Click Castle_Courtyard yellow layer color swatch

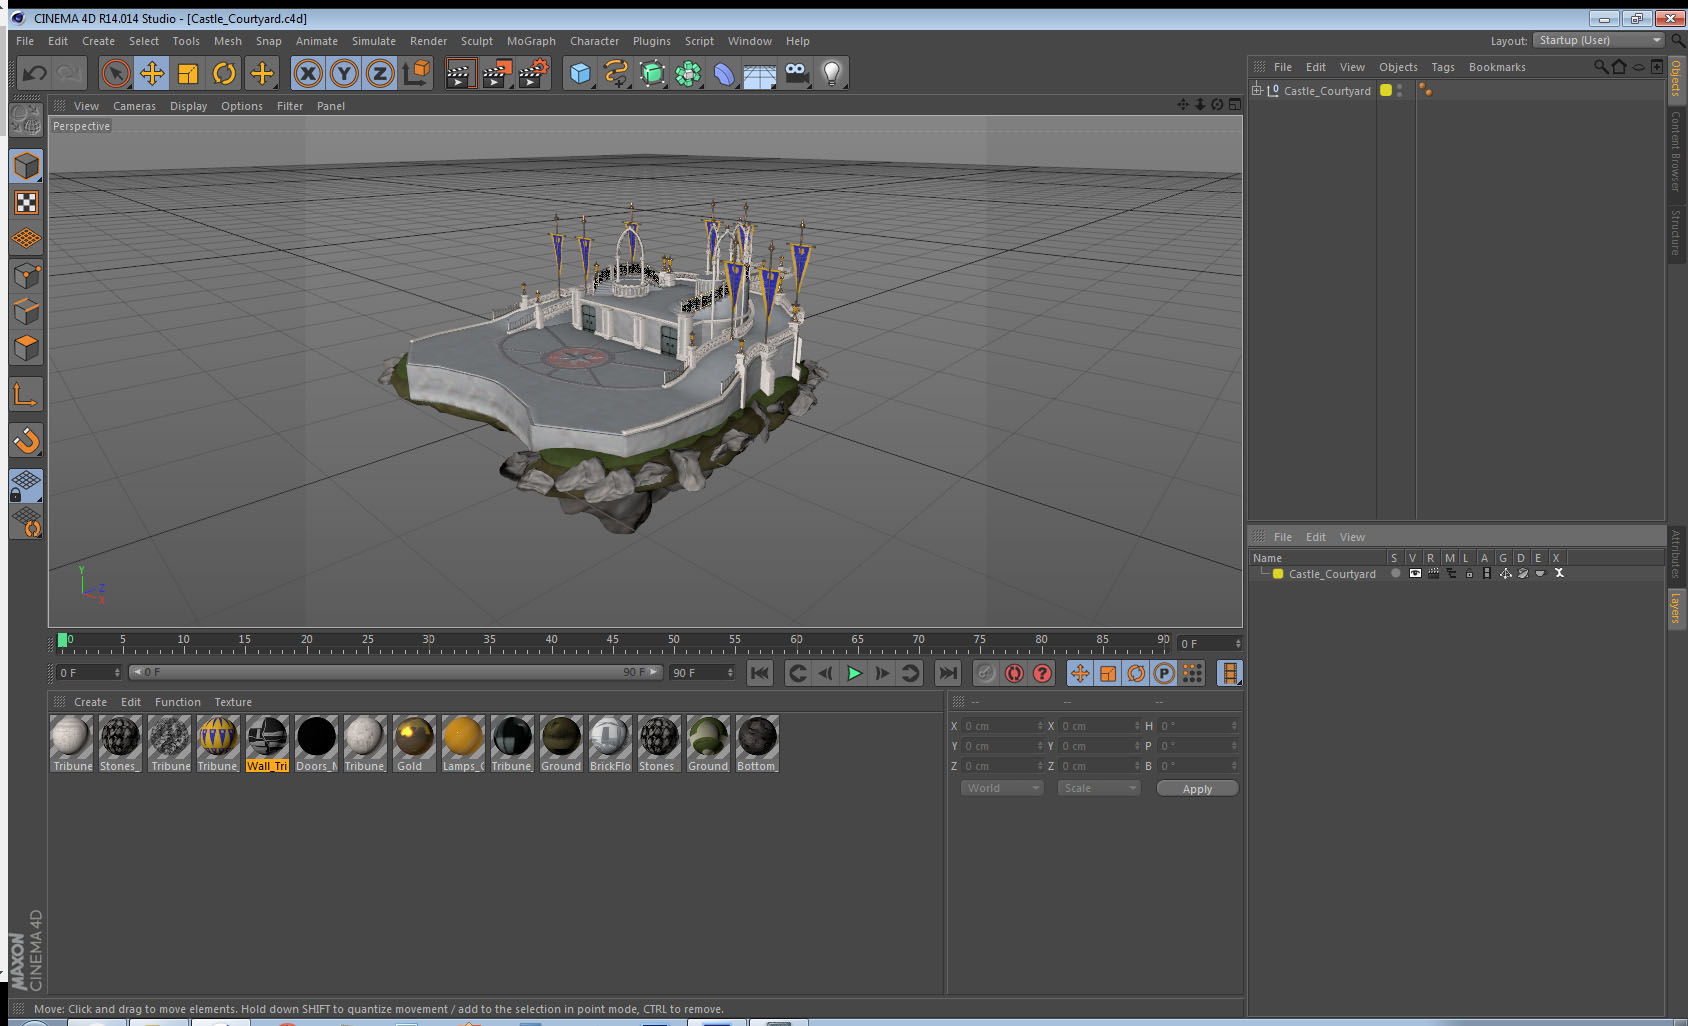click(x=1278, y=574)
